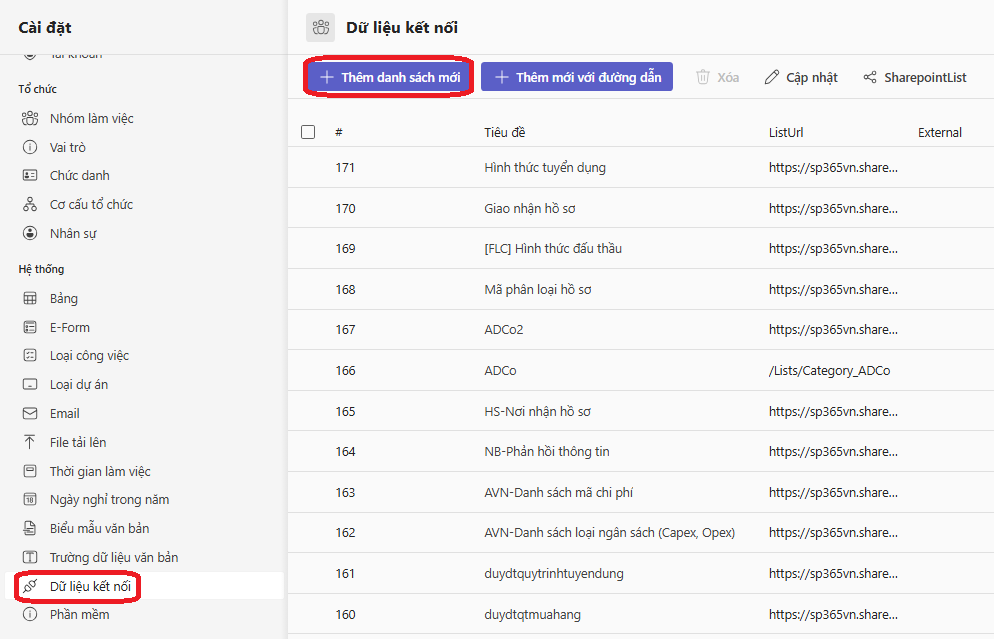Screen dimensions: 994x639
Task: Click the Nhóm làm việc group icon
Action: tap(29, 119)
